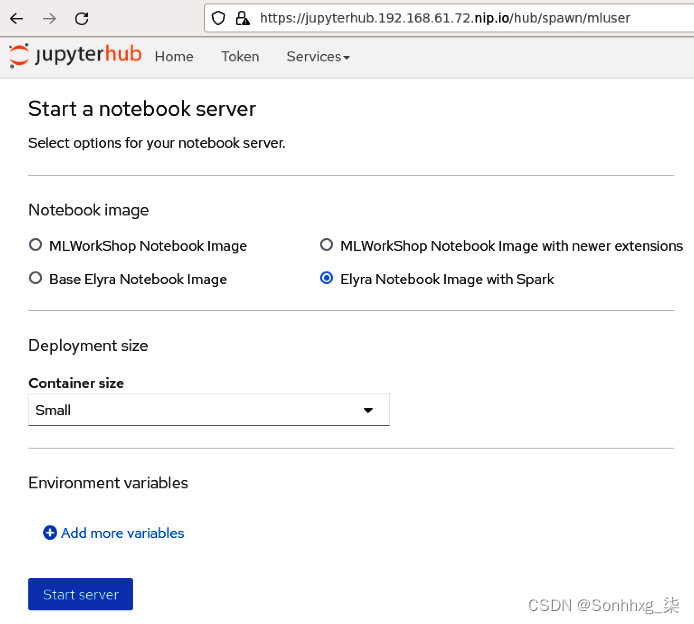Click the Add more variables link
Image resolution: width=694 pixels, height=624 pixels.
pyautogui.click(x=123, y=533)
